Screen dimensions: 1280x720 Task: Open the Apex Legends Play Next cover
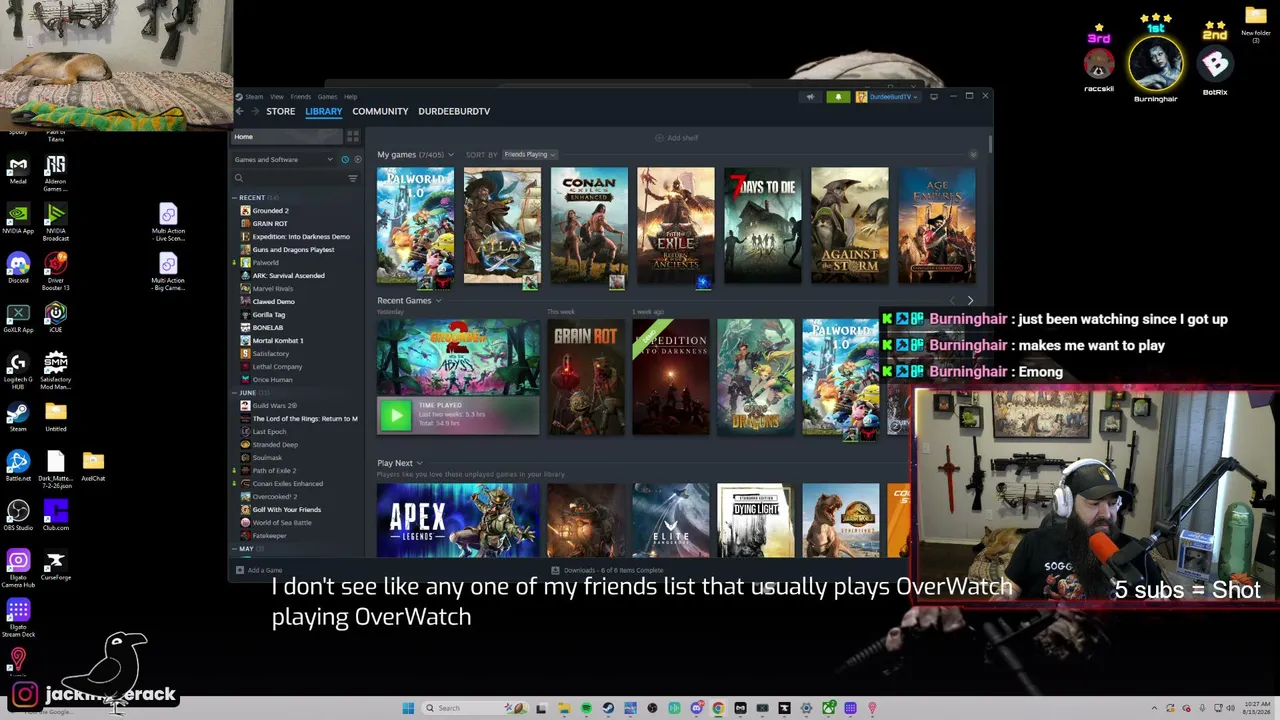(x=458, y=520)
